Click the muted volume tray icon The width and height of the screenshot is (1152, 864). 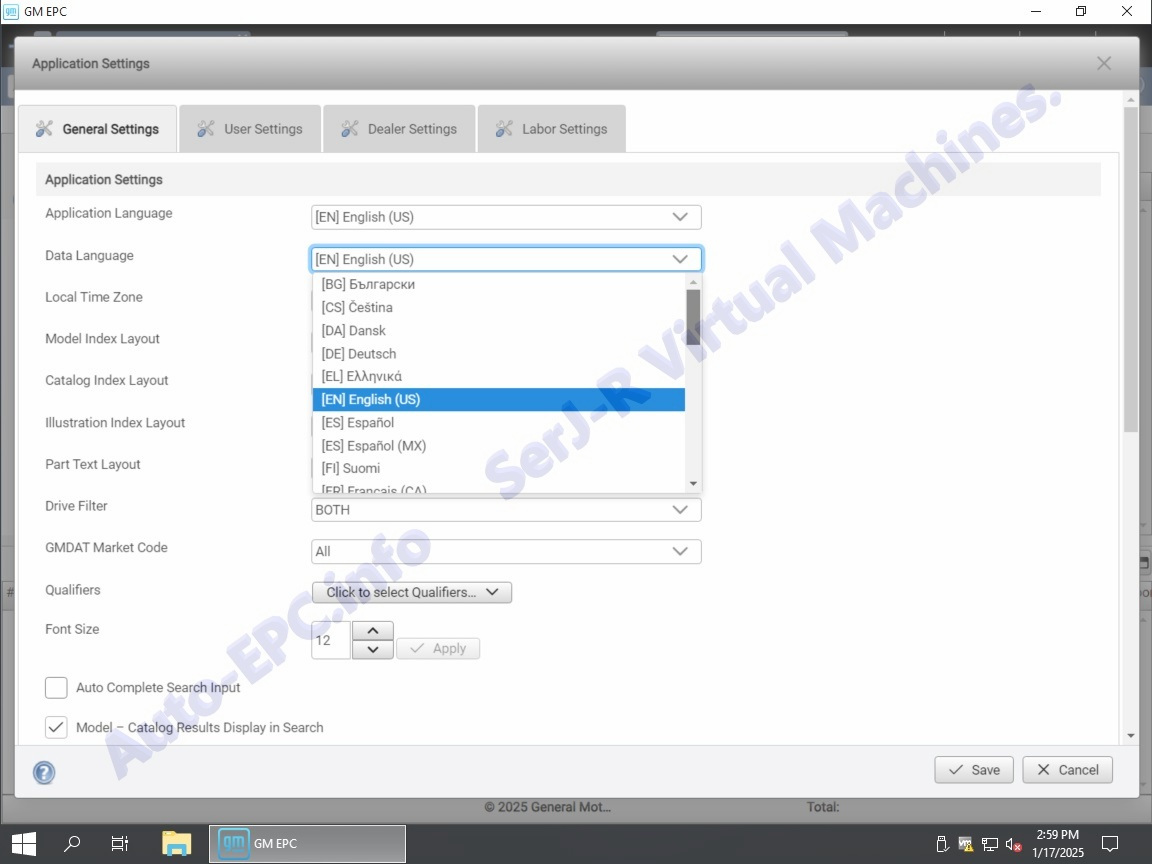(x=1014, y=844)
